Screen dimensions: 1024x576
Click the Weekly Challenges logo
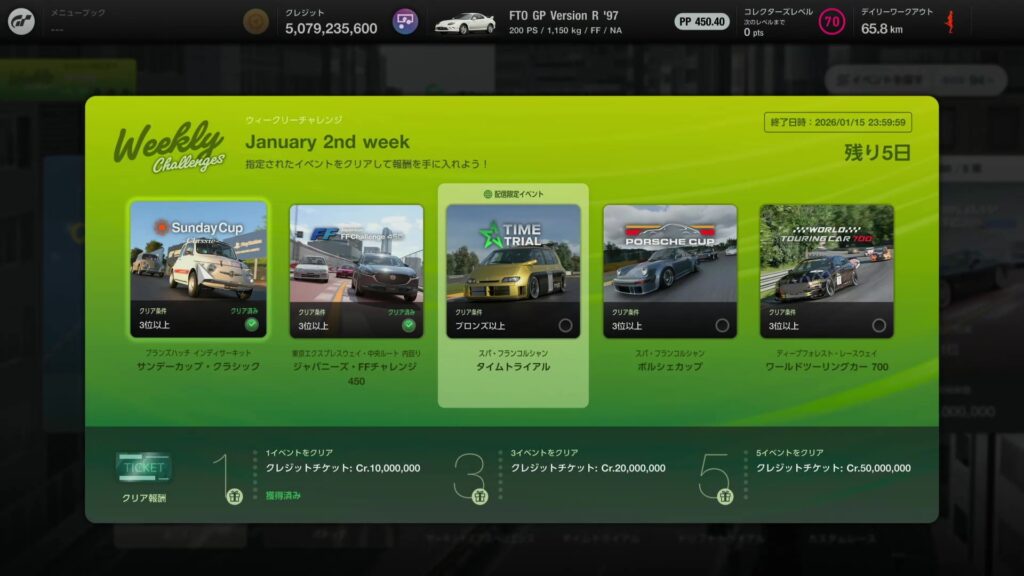169,147
